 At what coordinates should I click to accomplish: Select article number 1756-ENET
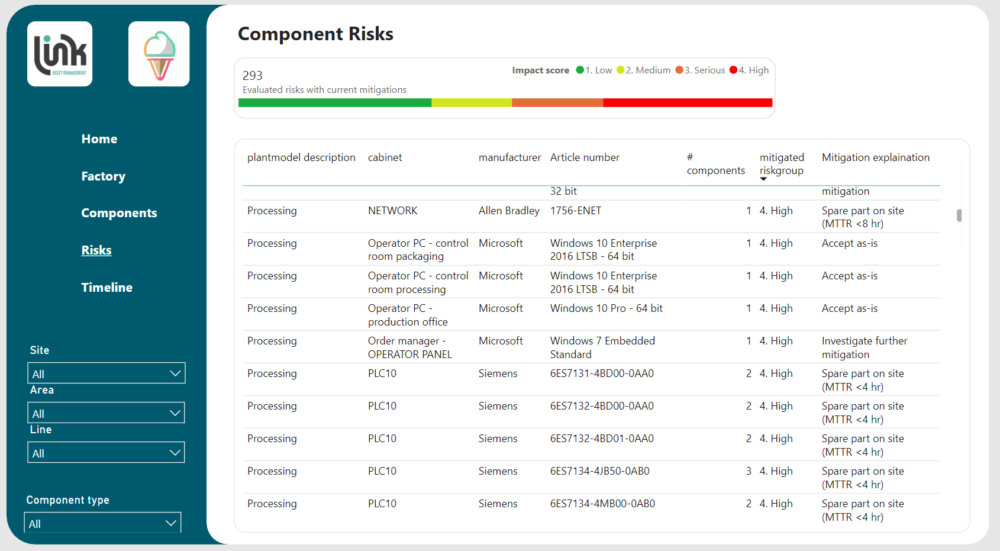click(575, 211)
